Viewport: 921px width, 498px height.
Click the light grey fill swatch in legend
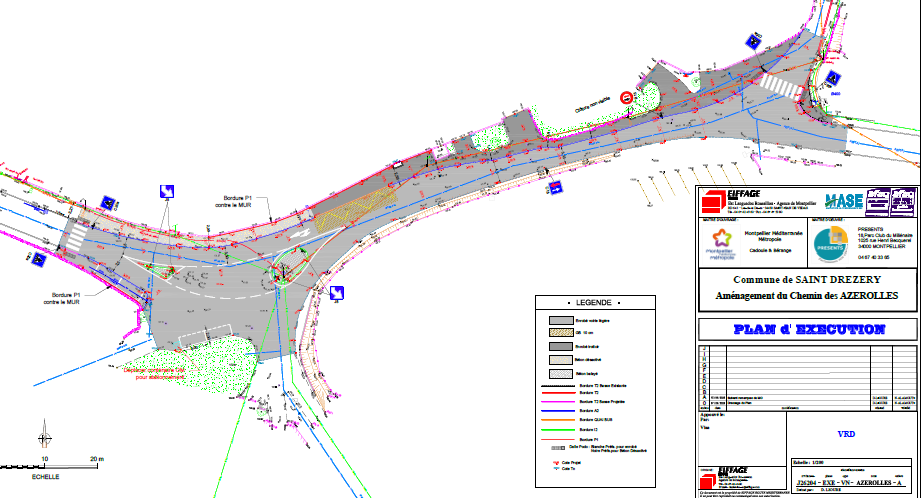pyautogui.click(x=561, y=321)
